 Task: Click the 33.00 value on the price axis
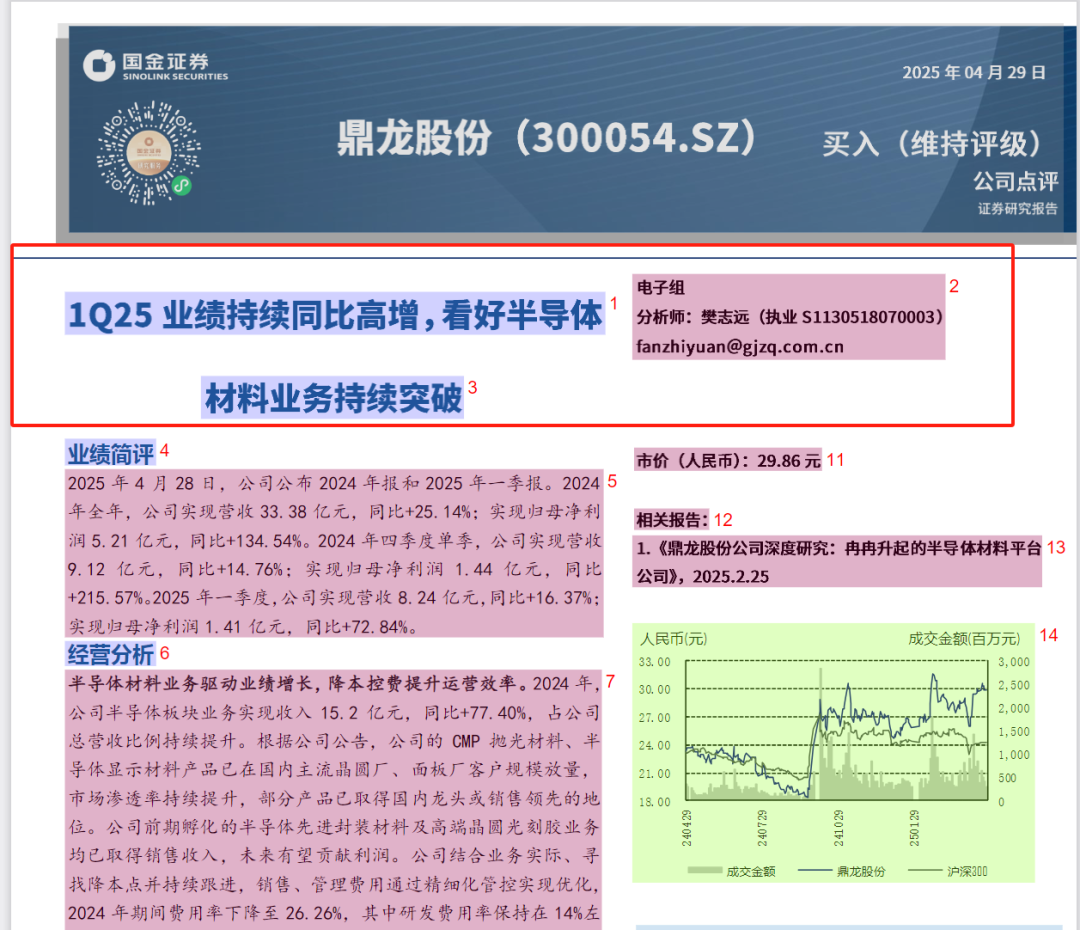[654, 662]
